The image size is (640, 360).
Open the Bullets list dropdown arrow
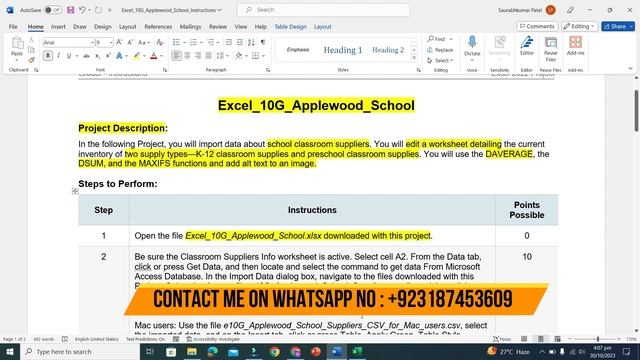184,42
